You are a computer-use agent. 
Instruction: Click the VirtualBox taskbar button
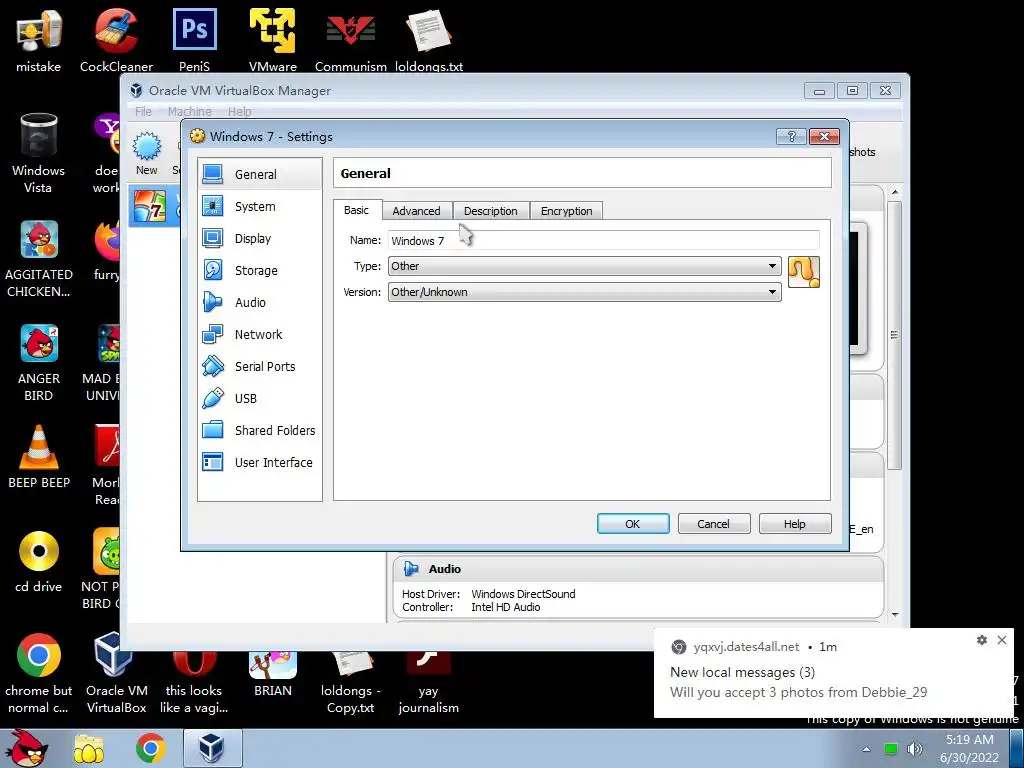coord(212,748)
